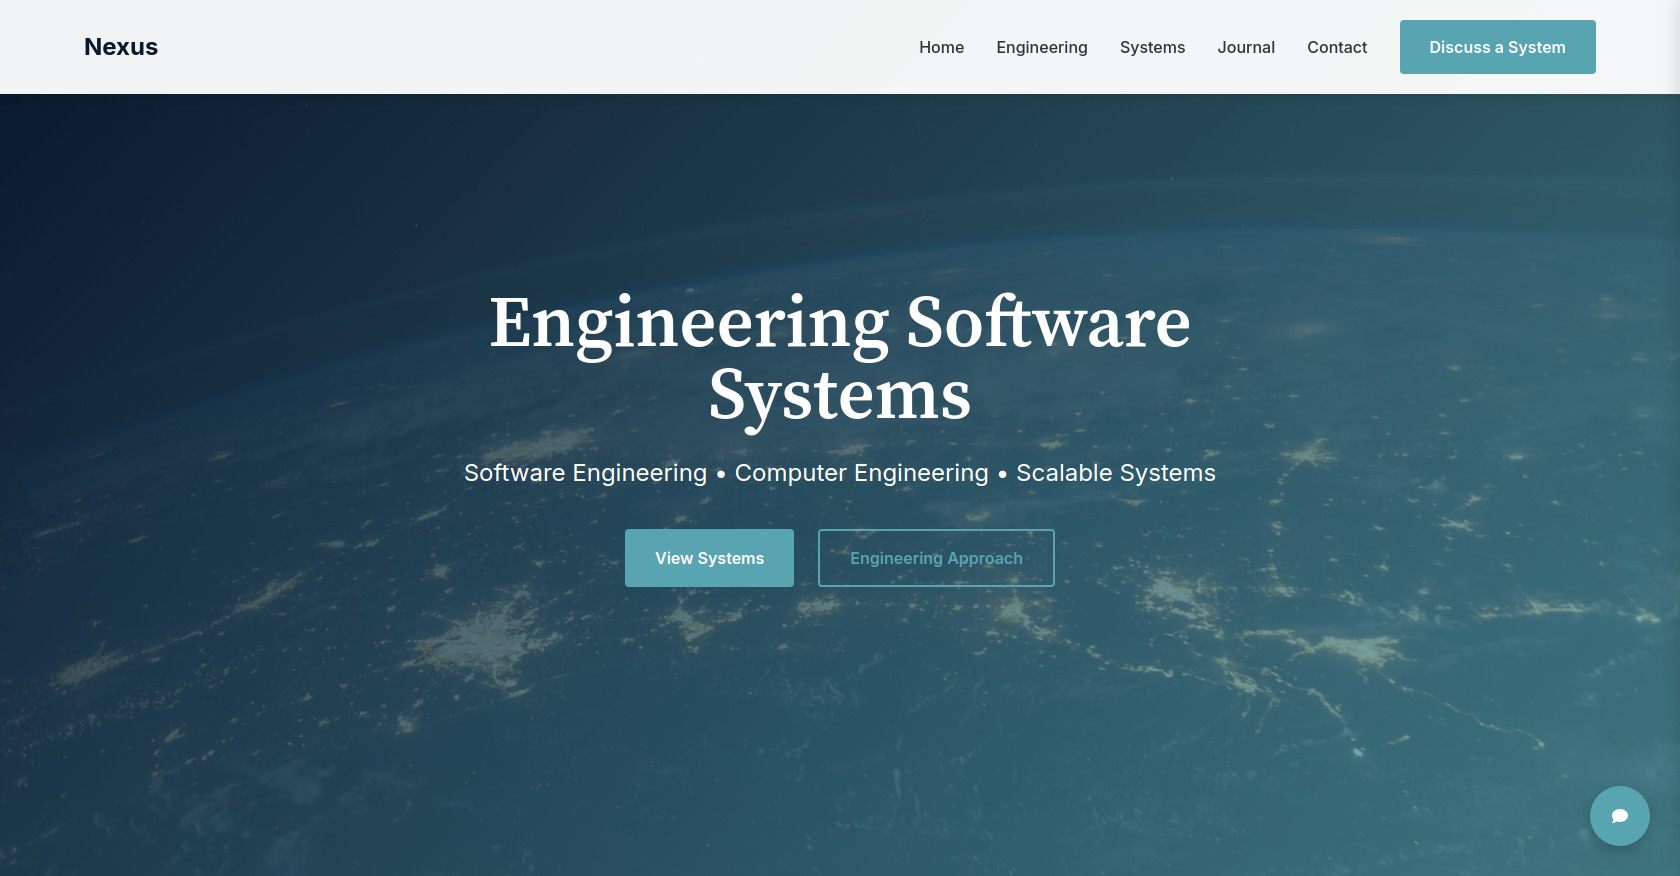Click the word Software in the hero headline
The width and height of the screenshot is (1680, 876).
(1047, 324)
